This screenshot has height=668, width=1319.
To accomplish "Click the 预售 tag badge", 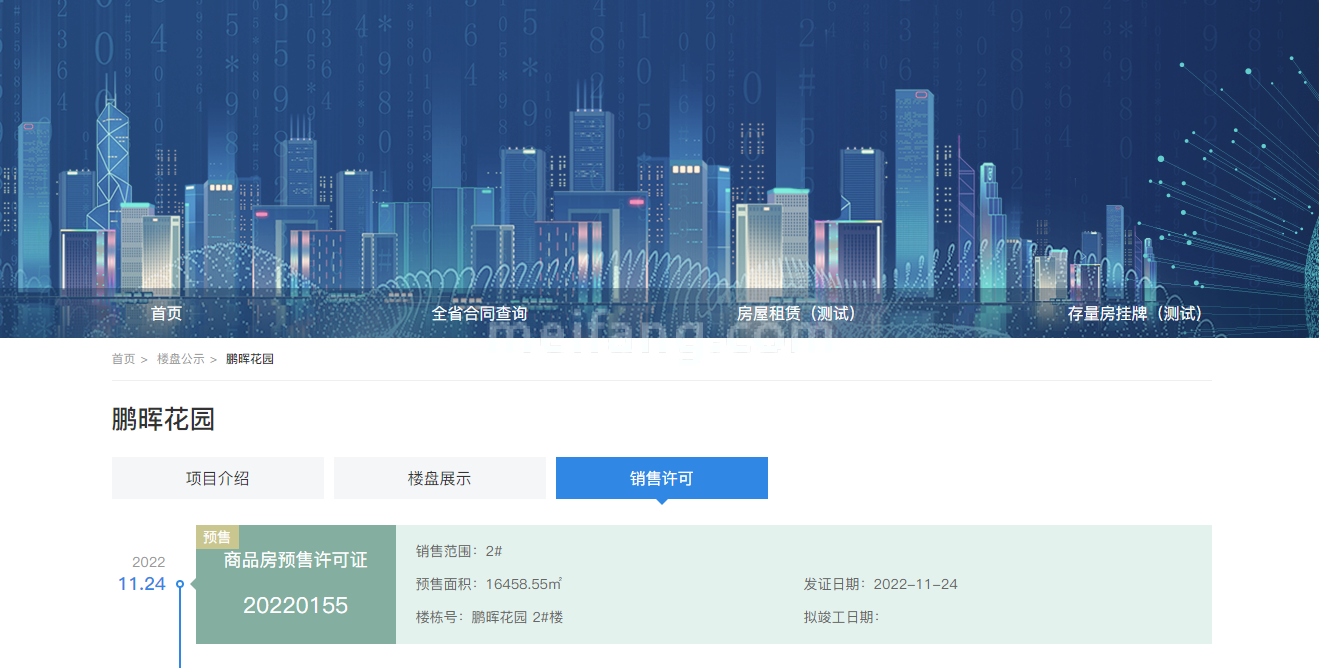I will [x=217, y=537].
